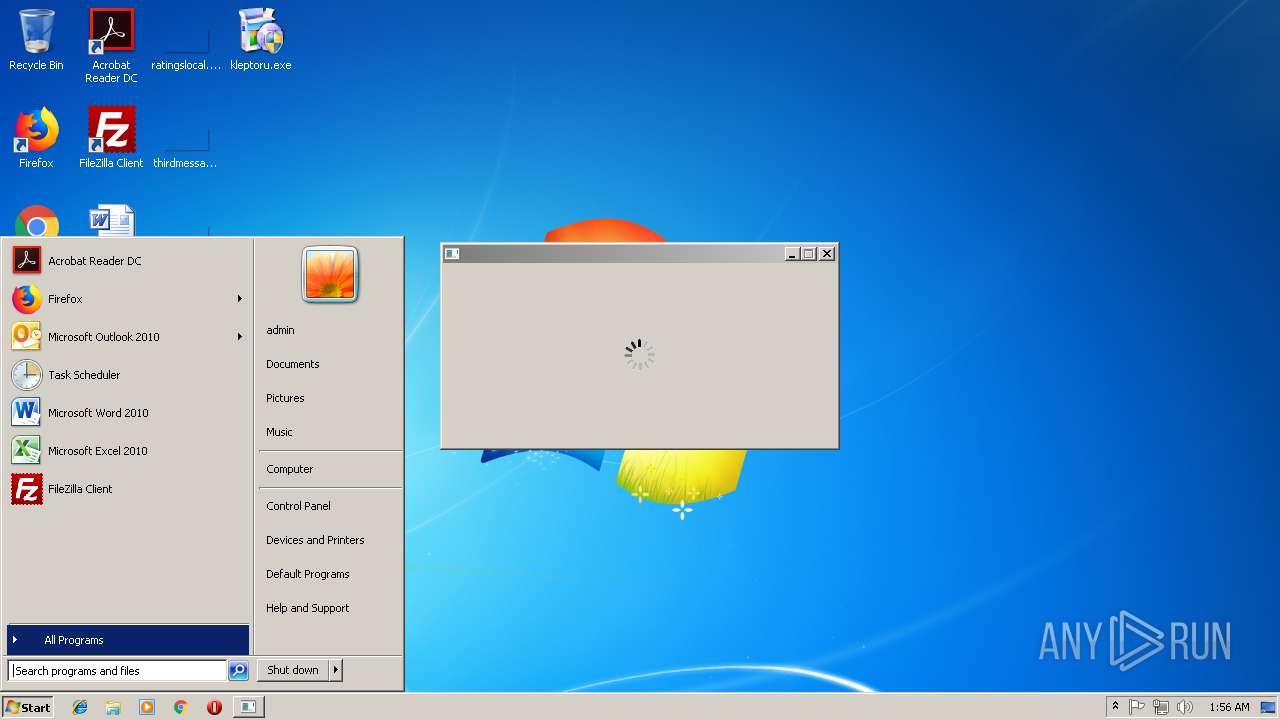The width and height of the screenshot is (1280, 720).
Task: Select the FileZilla Client desktop shortcut
Action: click(111, 138)
